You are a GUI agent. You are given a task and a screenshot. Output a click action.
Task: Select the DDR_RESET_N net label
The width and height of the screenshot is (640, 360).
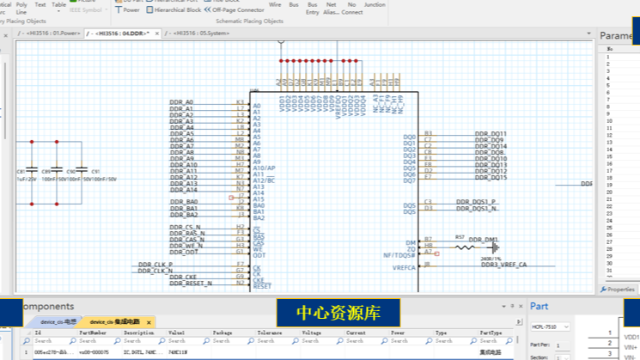(x=191, y=283)
